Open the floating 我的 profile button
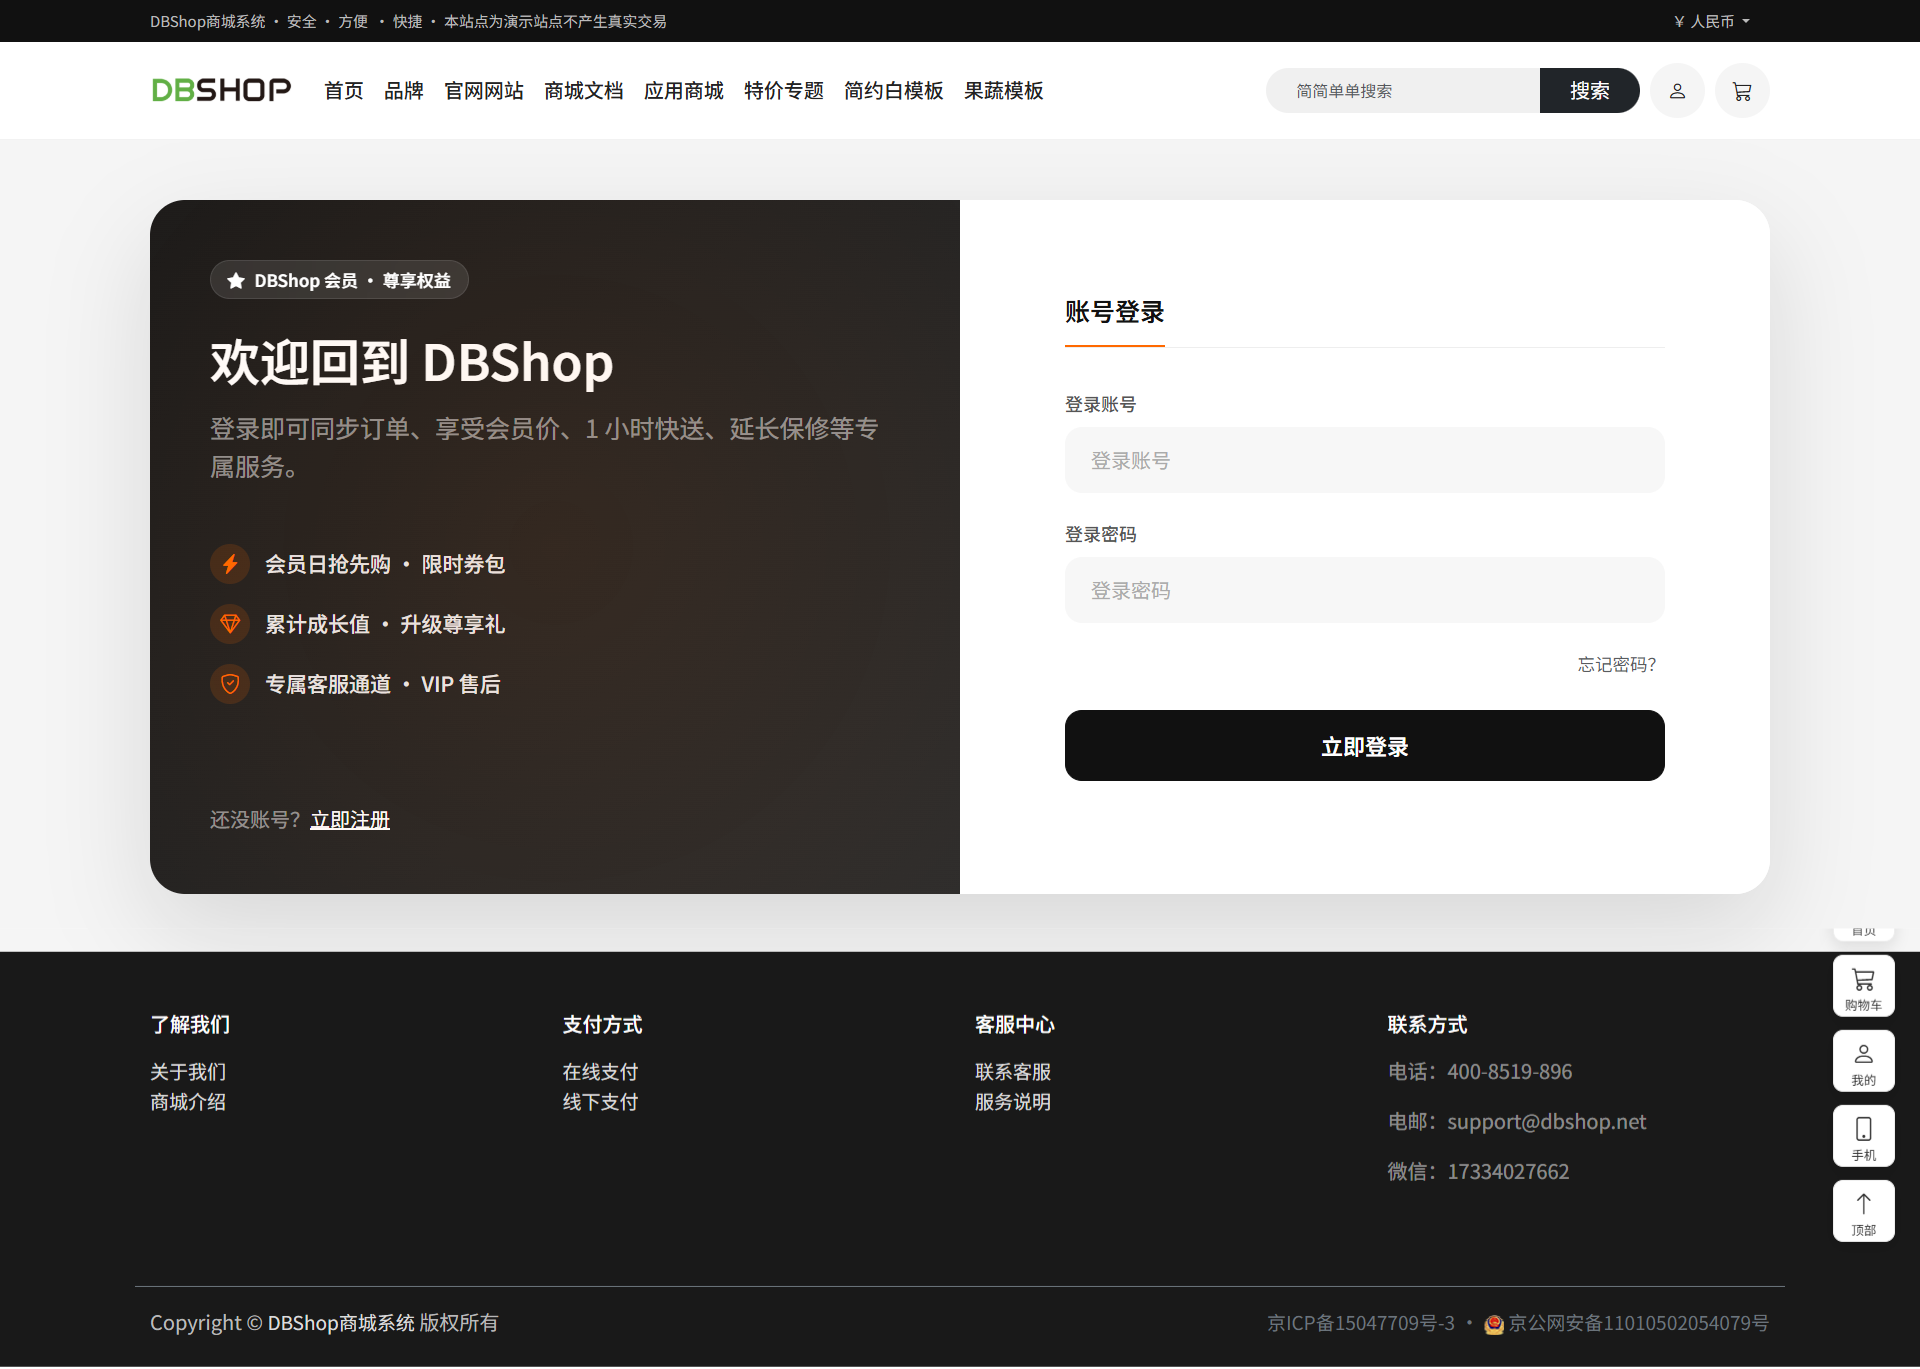Viewport: 1920px width, 1369px height. (1863, 1062)
